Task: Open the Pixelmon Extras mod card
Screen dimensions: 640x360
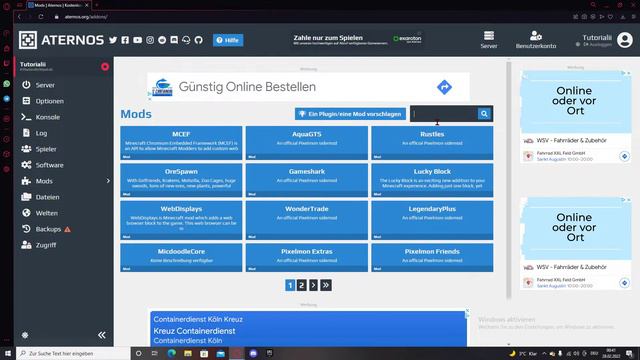Action: click(307, 258)
